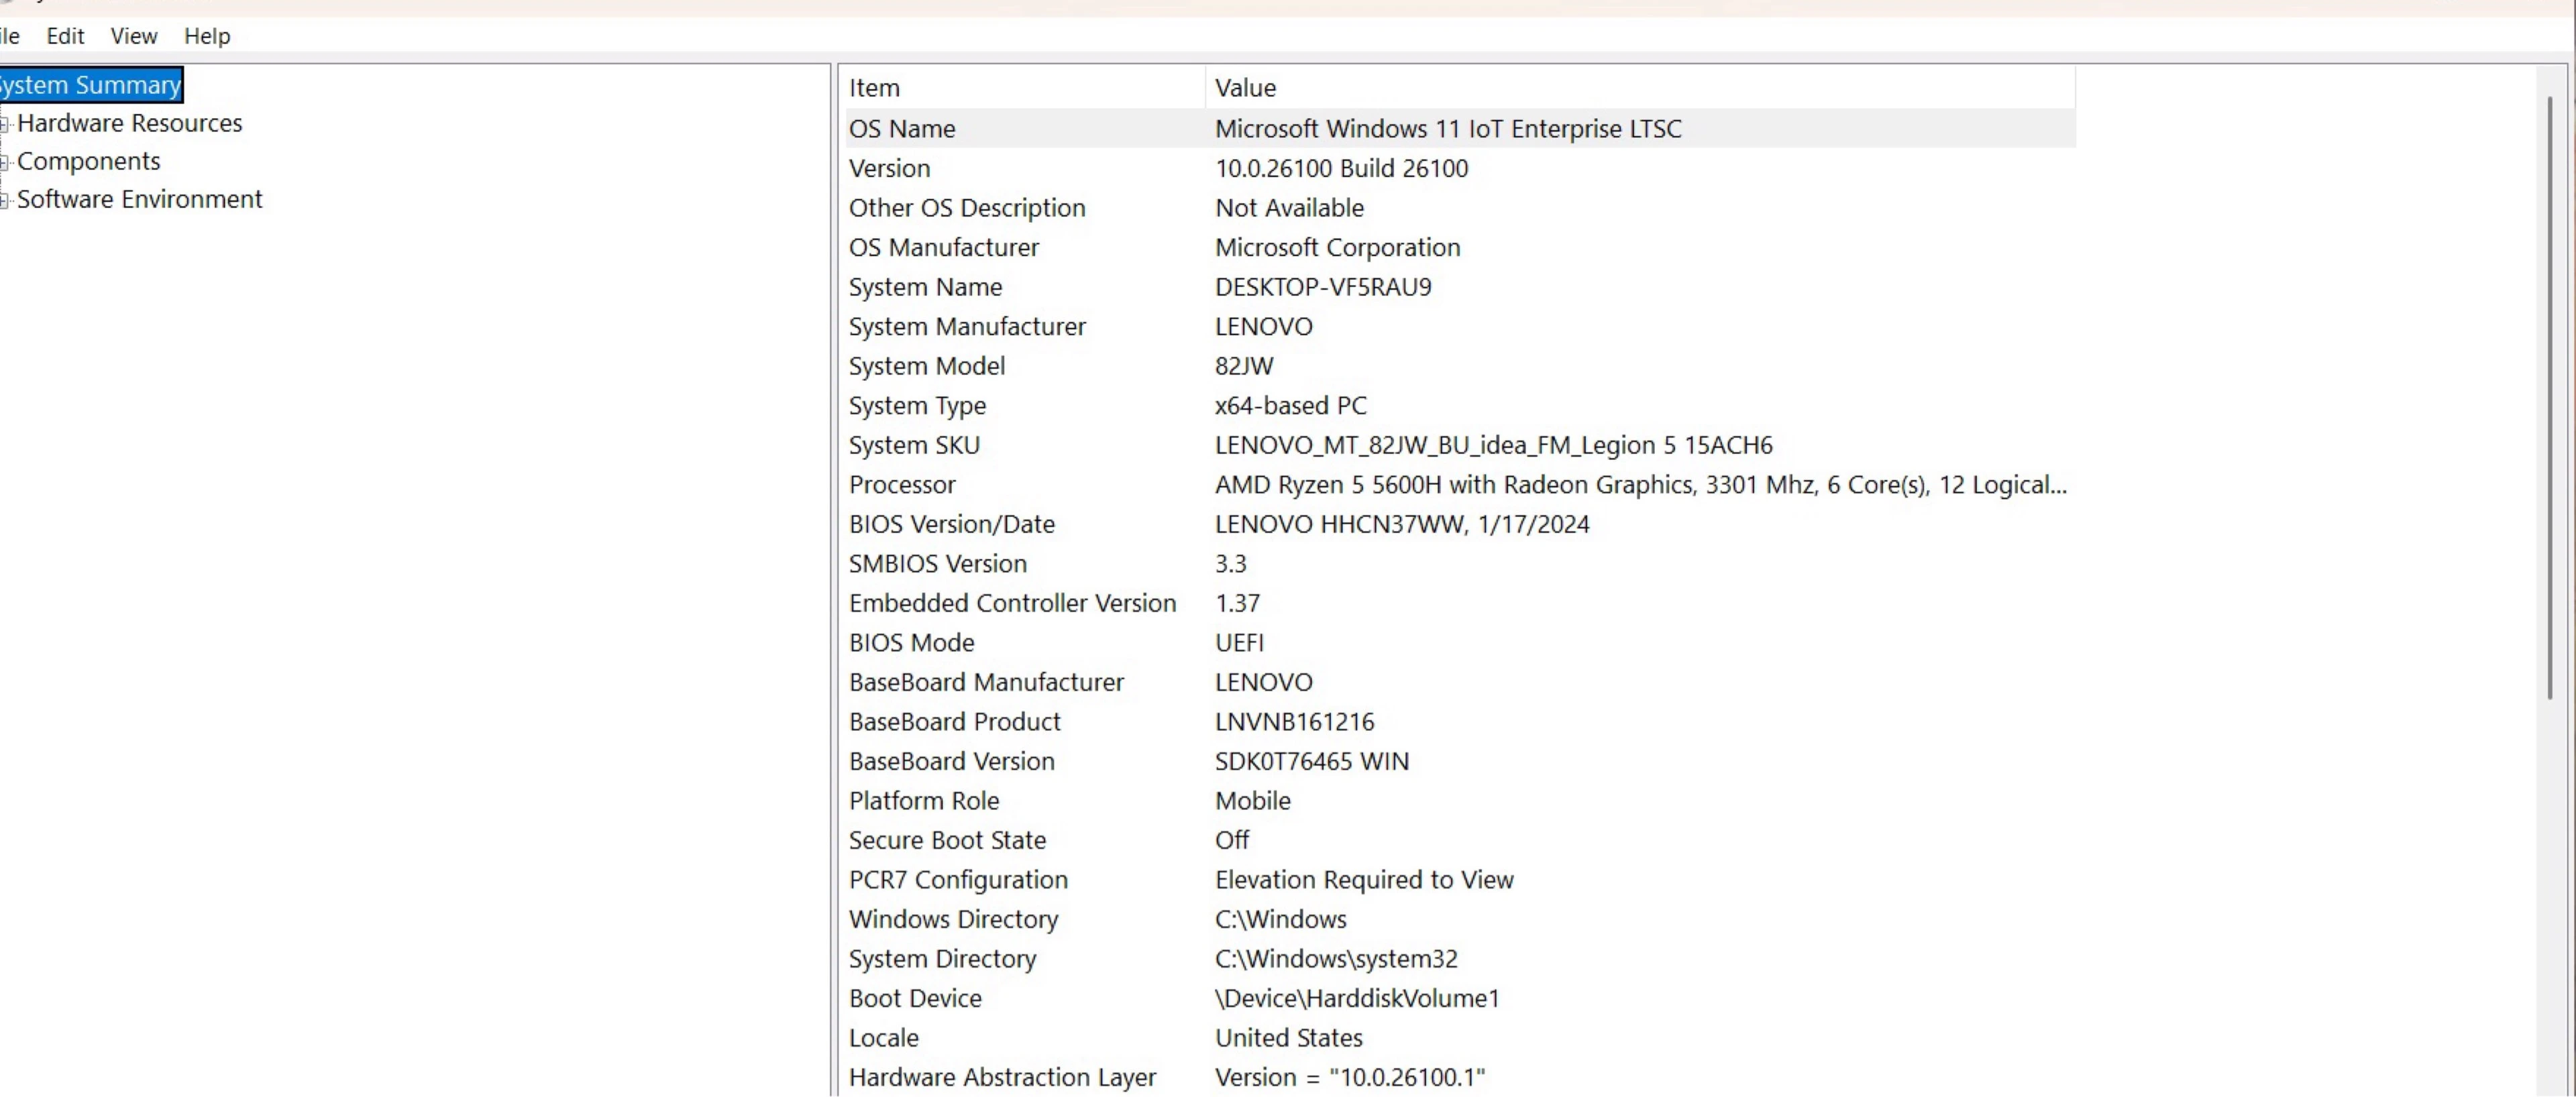Select the BaseBoard Manufacturer row label

point(987,682)
